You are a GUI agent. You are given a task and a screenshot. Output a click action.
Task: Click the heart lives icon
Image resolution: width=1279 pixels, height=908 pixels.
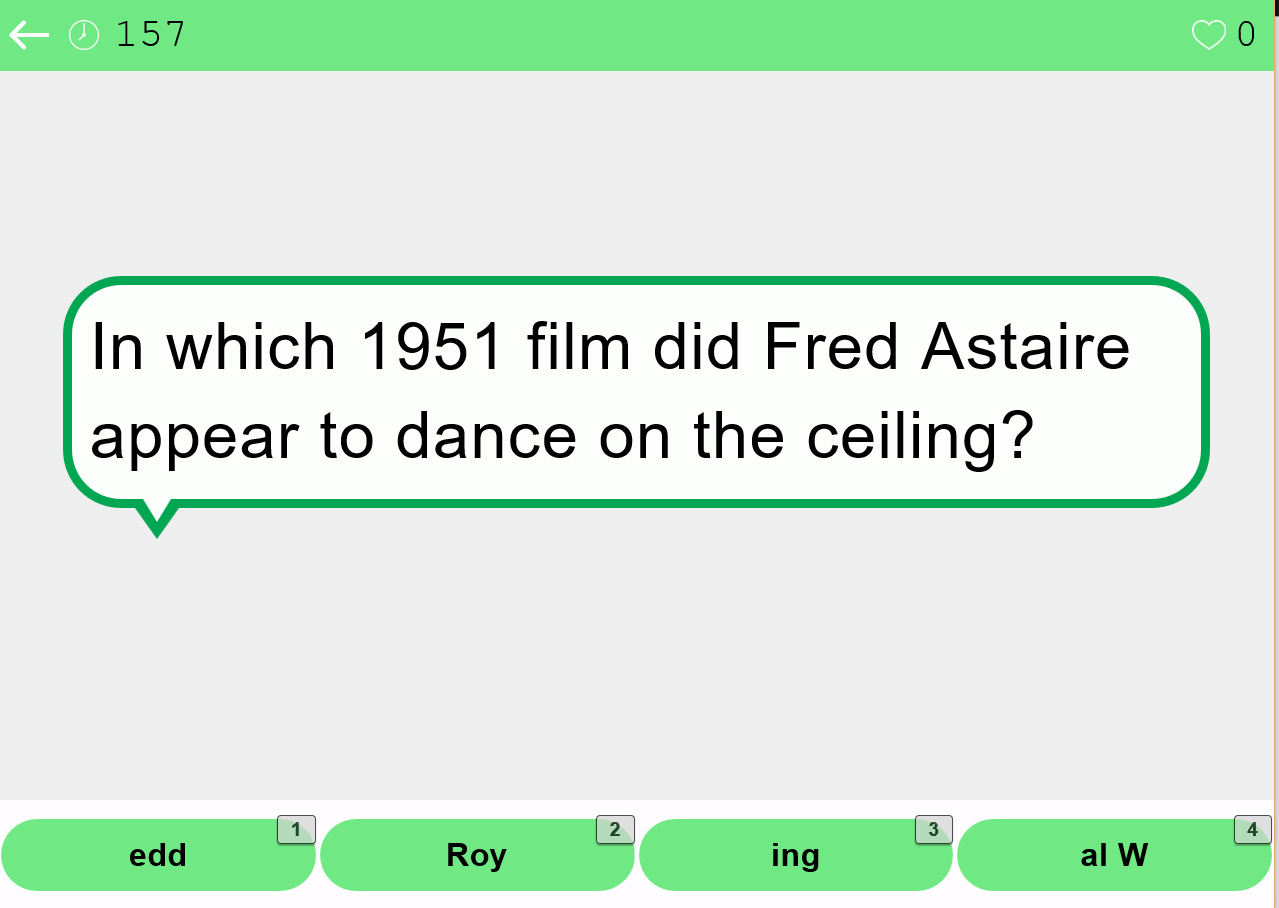[1208, 36]
